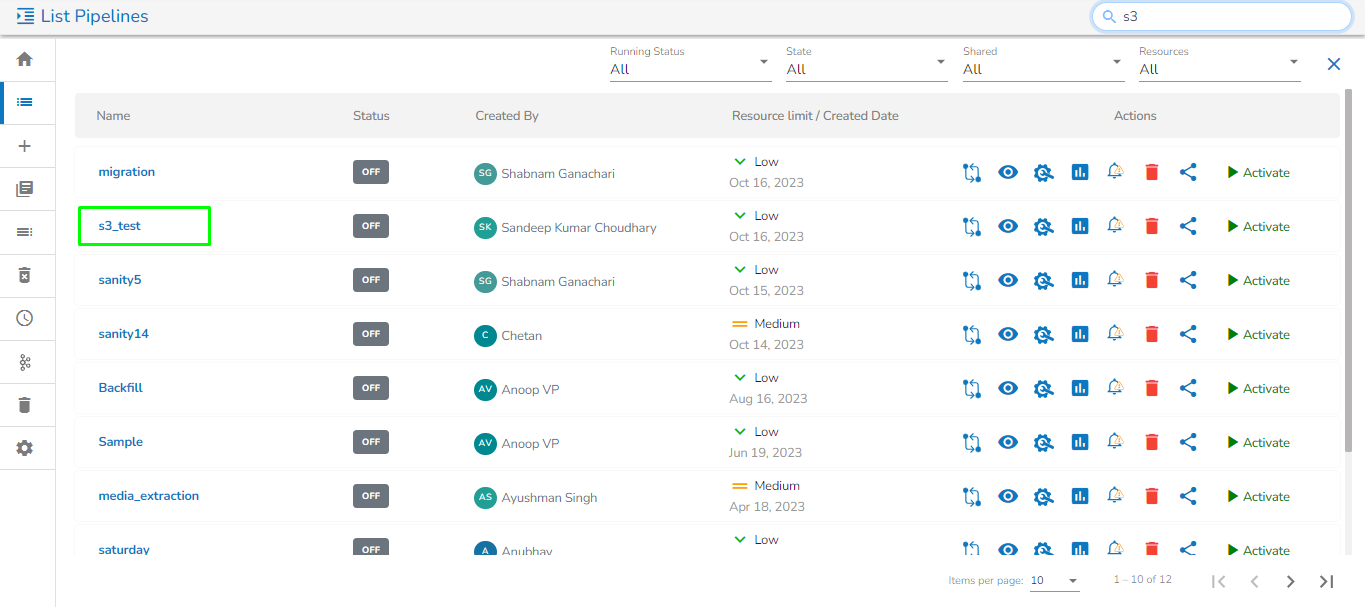The image size is (1365, 607).
Task: Toggle the OFF status badge for media_extraction
Action: [x=371, y=496]
